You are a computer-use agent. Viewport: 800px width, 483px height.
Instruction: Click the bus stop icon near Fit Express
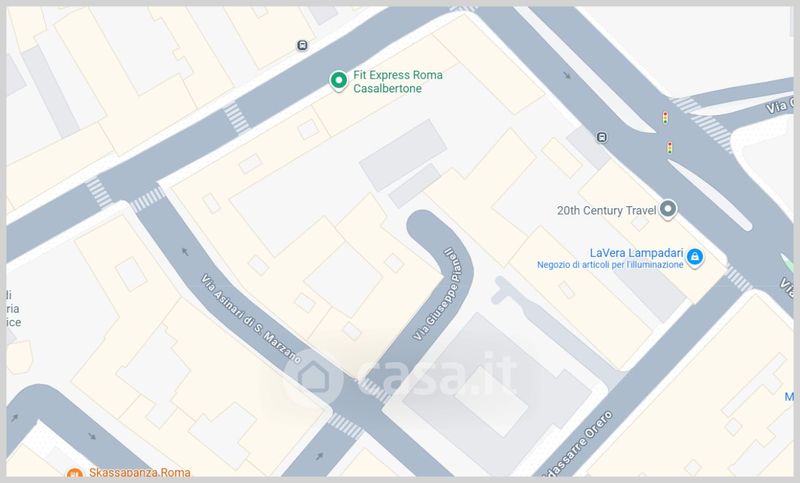[x=302, y=45]
